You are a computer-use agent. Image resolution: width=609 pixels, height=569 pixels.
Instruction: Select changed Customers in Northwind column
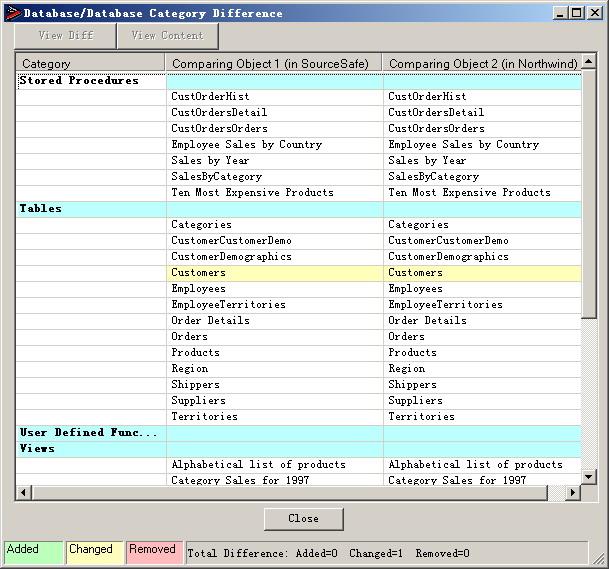click(482, 273)
